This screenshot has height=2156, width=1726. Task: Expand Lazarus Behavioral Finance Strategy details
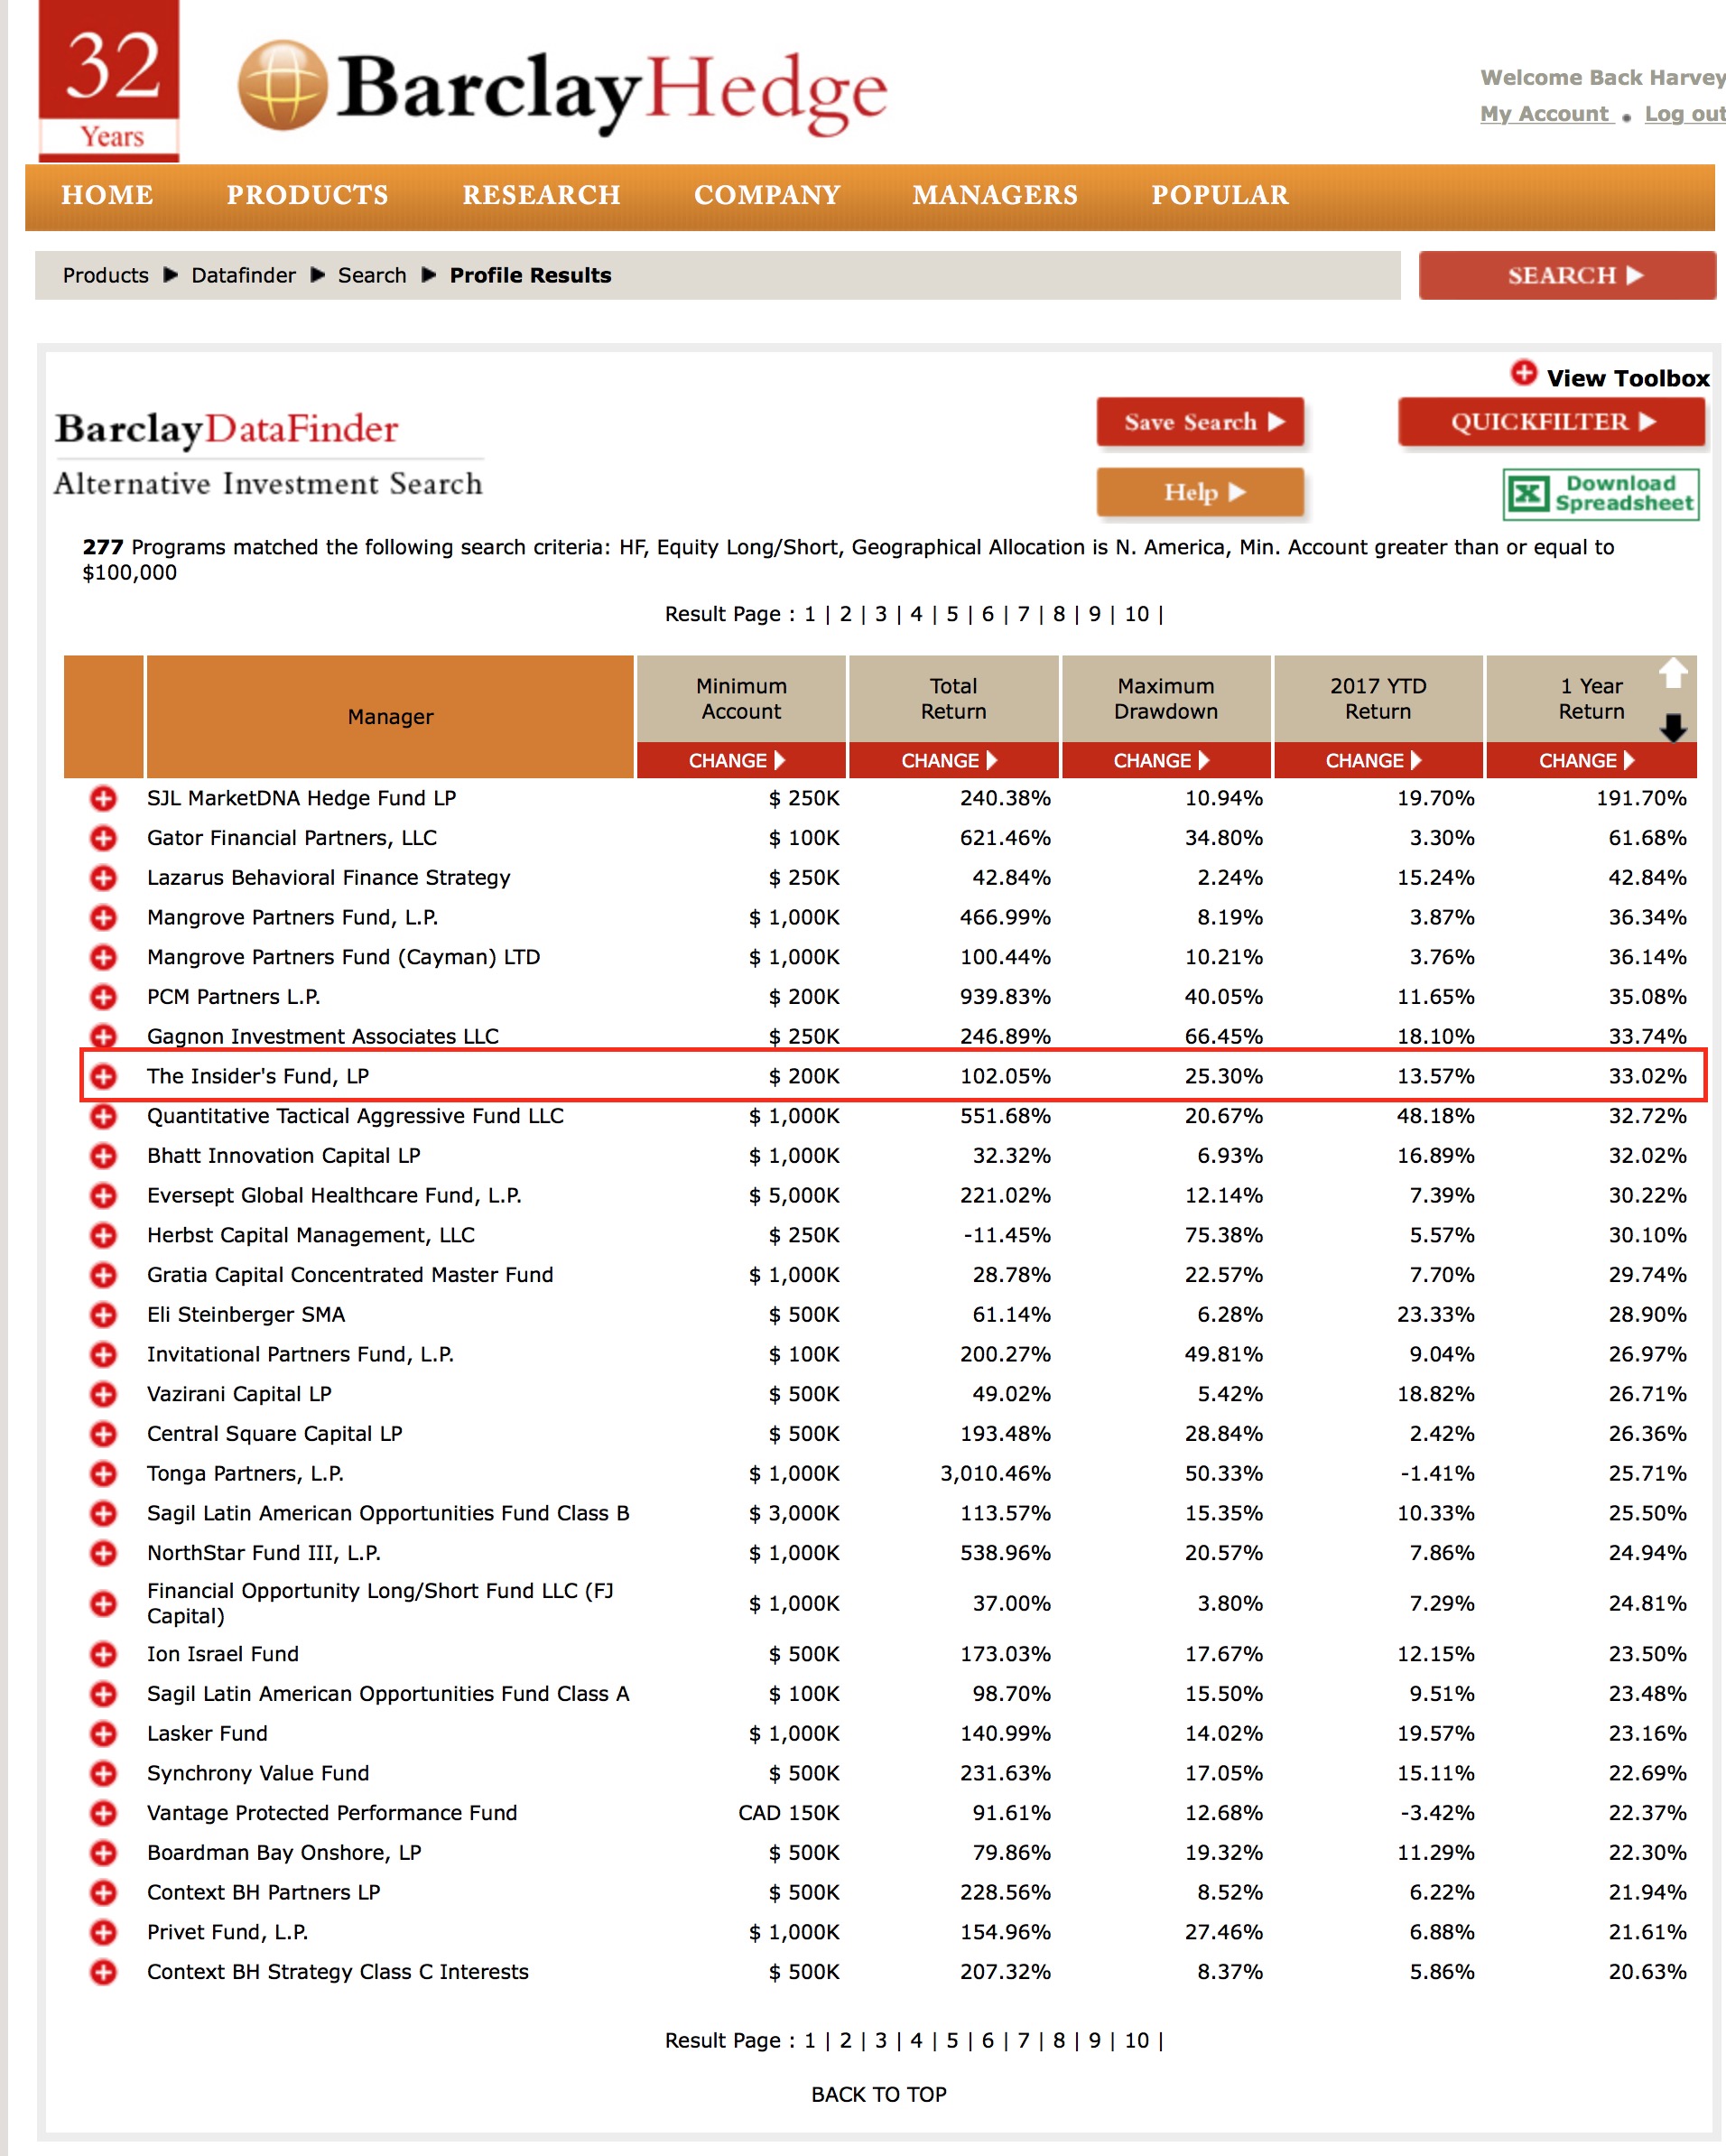pyautogui.click(x=103, y=878)
